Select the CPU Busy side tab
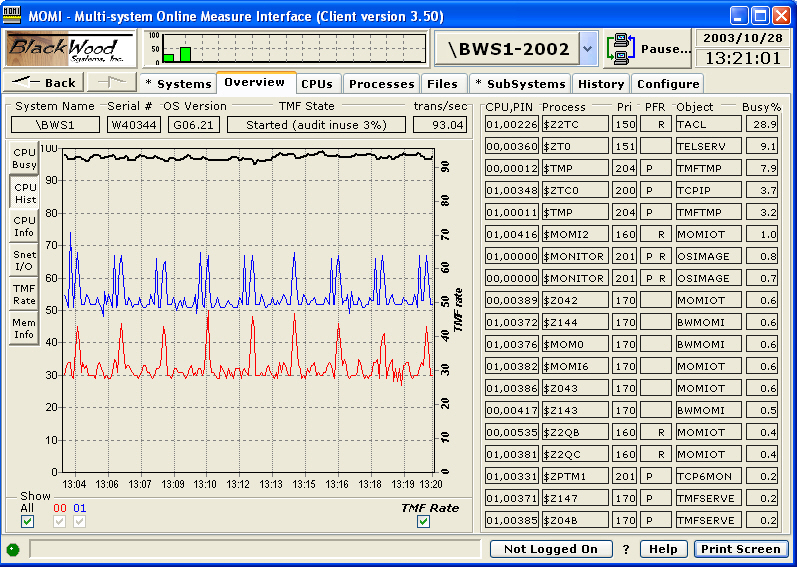Image resolution: width=800 pixels, height=567 pixels. coord(24,158)
